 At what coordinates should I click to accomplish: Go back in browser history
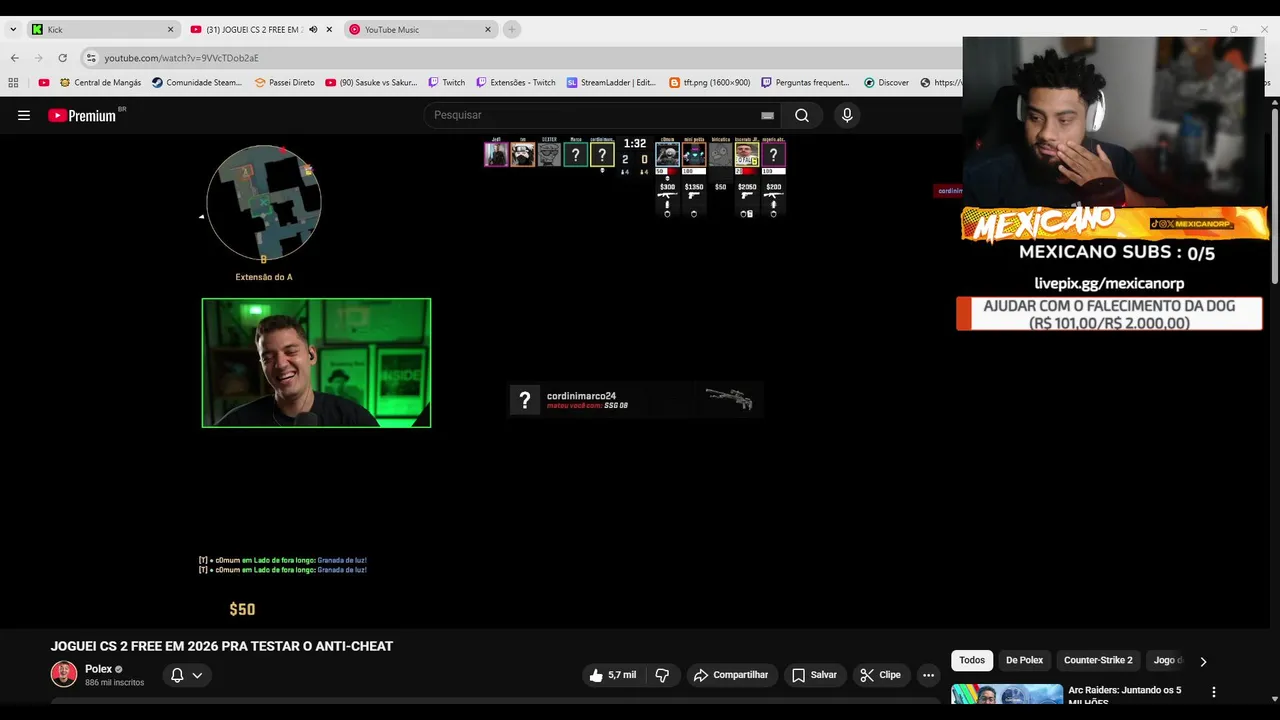15,58
